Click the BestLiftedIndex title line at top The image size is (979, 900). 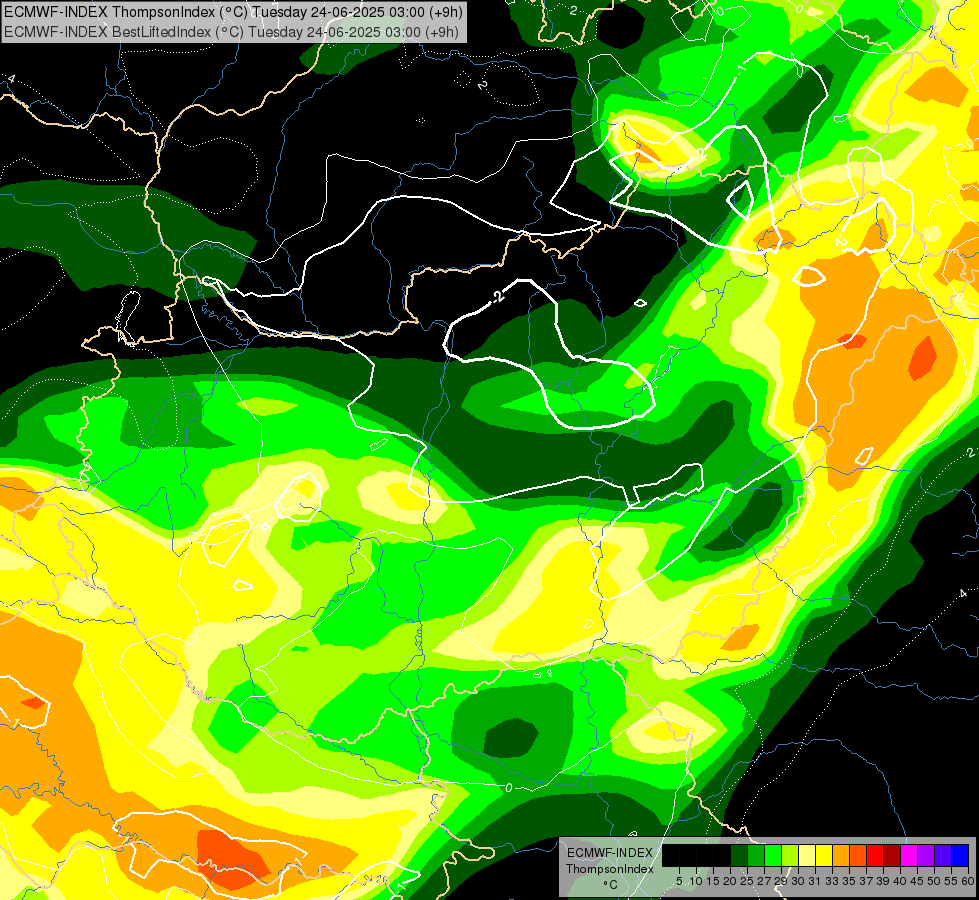pyautogui.click(x=232, y=31)
